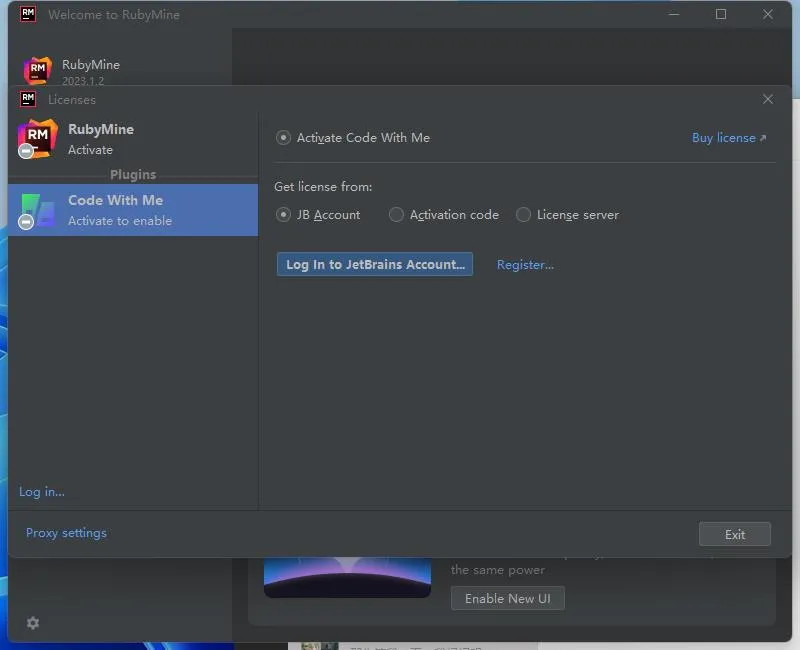The height and width of the screenshot is (650, 800).
Task: Click the RM icon in Welcome title bar
Action: pyautogui.click(x=28, y=14)
